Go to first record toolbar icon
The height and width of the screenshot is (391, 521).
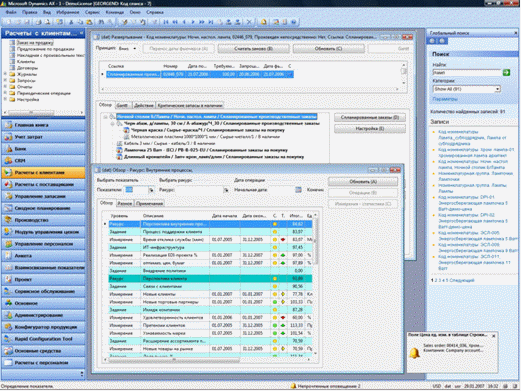pyautogui.click(x=166, y=22)
